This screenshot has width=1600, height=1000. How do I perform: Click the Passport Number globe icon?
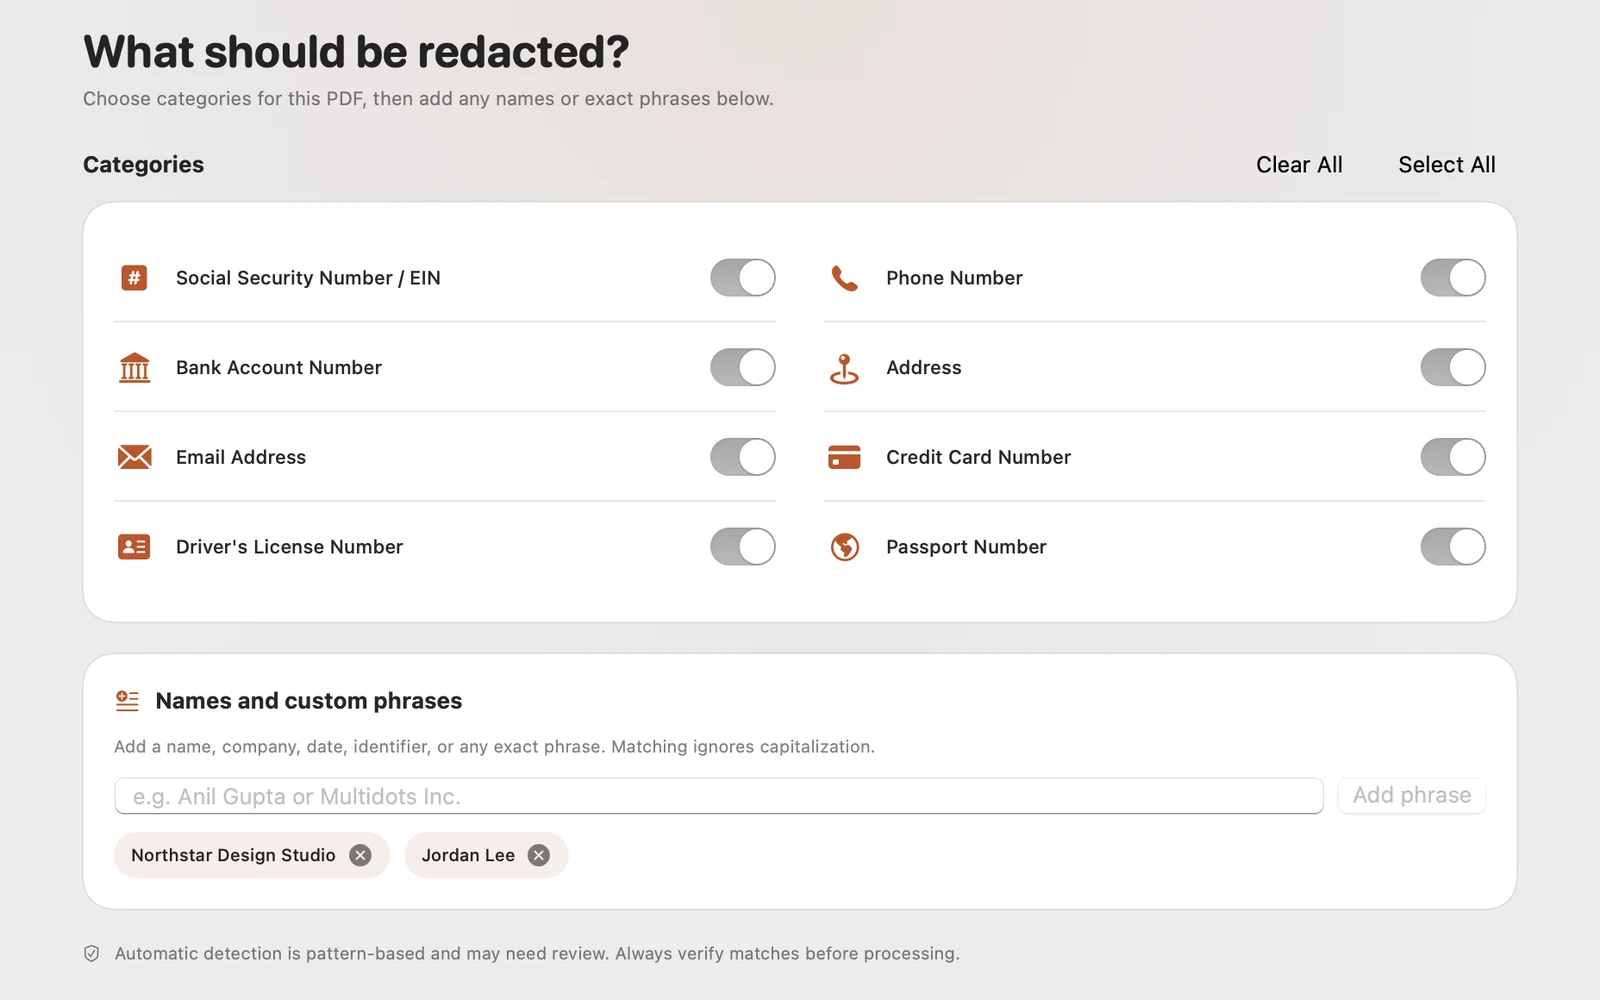845,547
